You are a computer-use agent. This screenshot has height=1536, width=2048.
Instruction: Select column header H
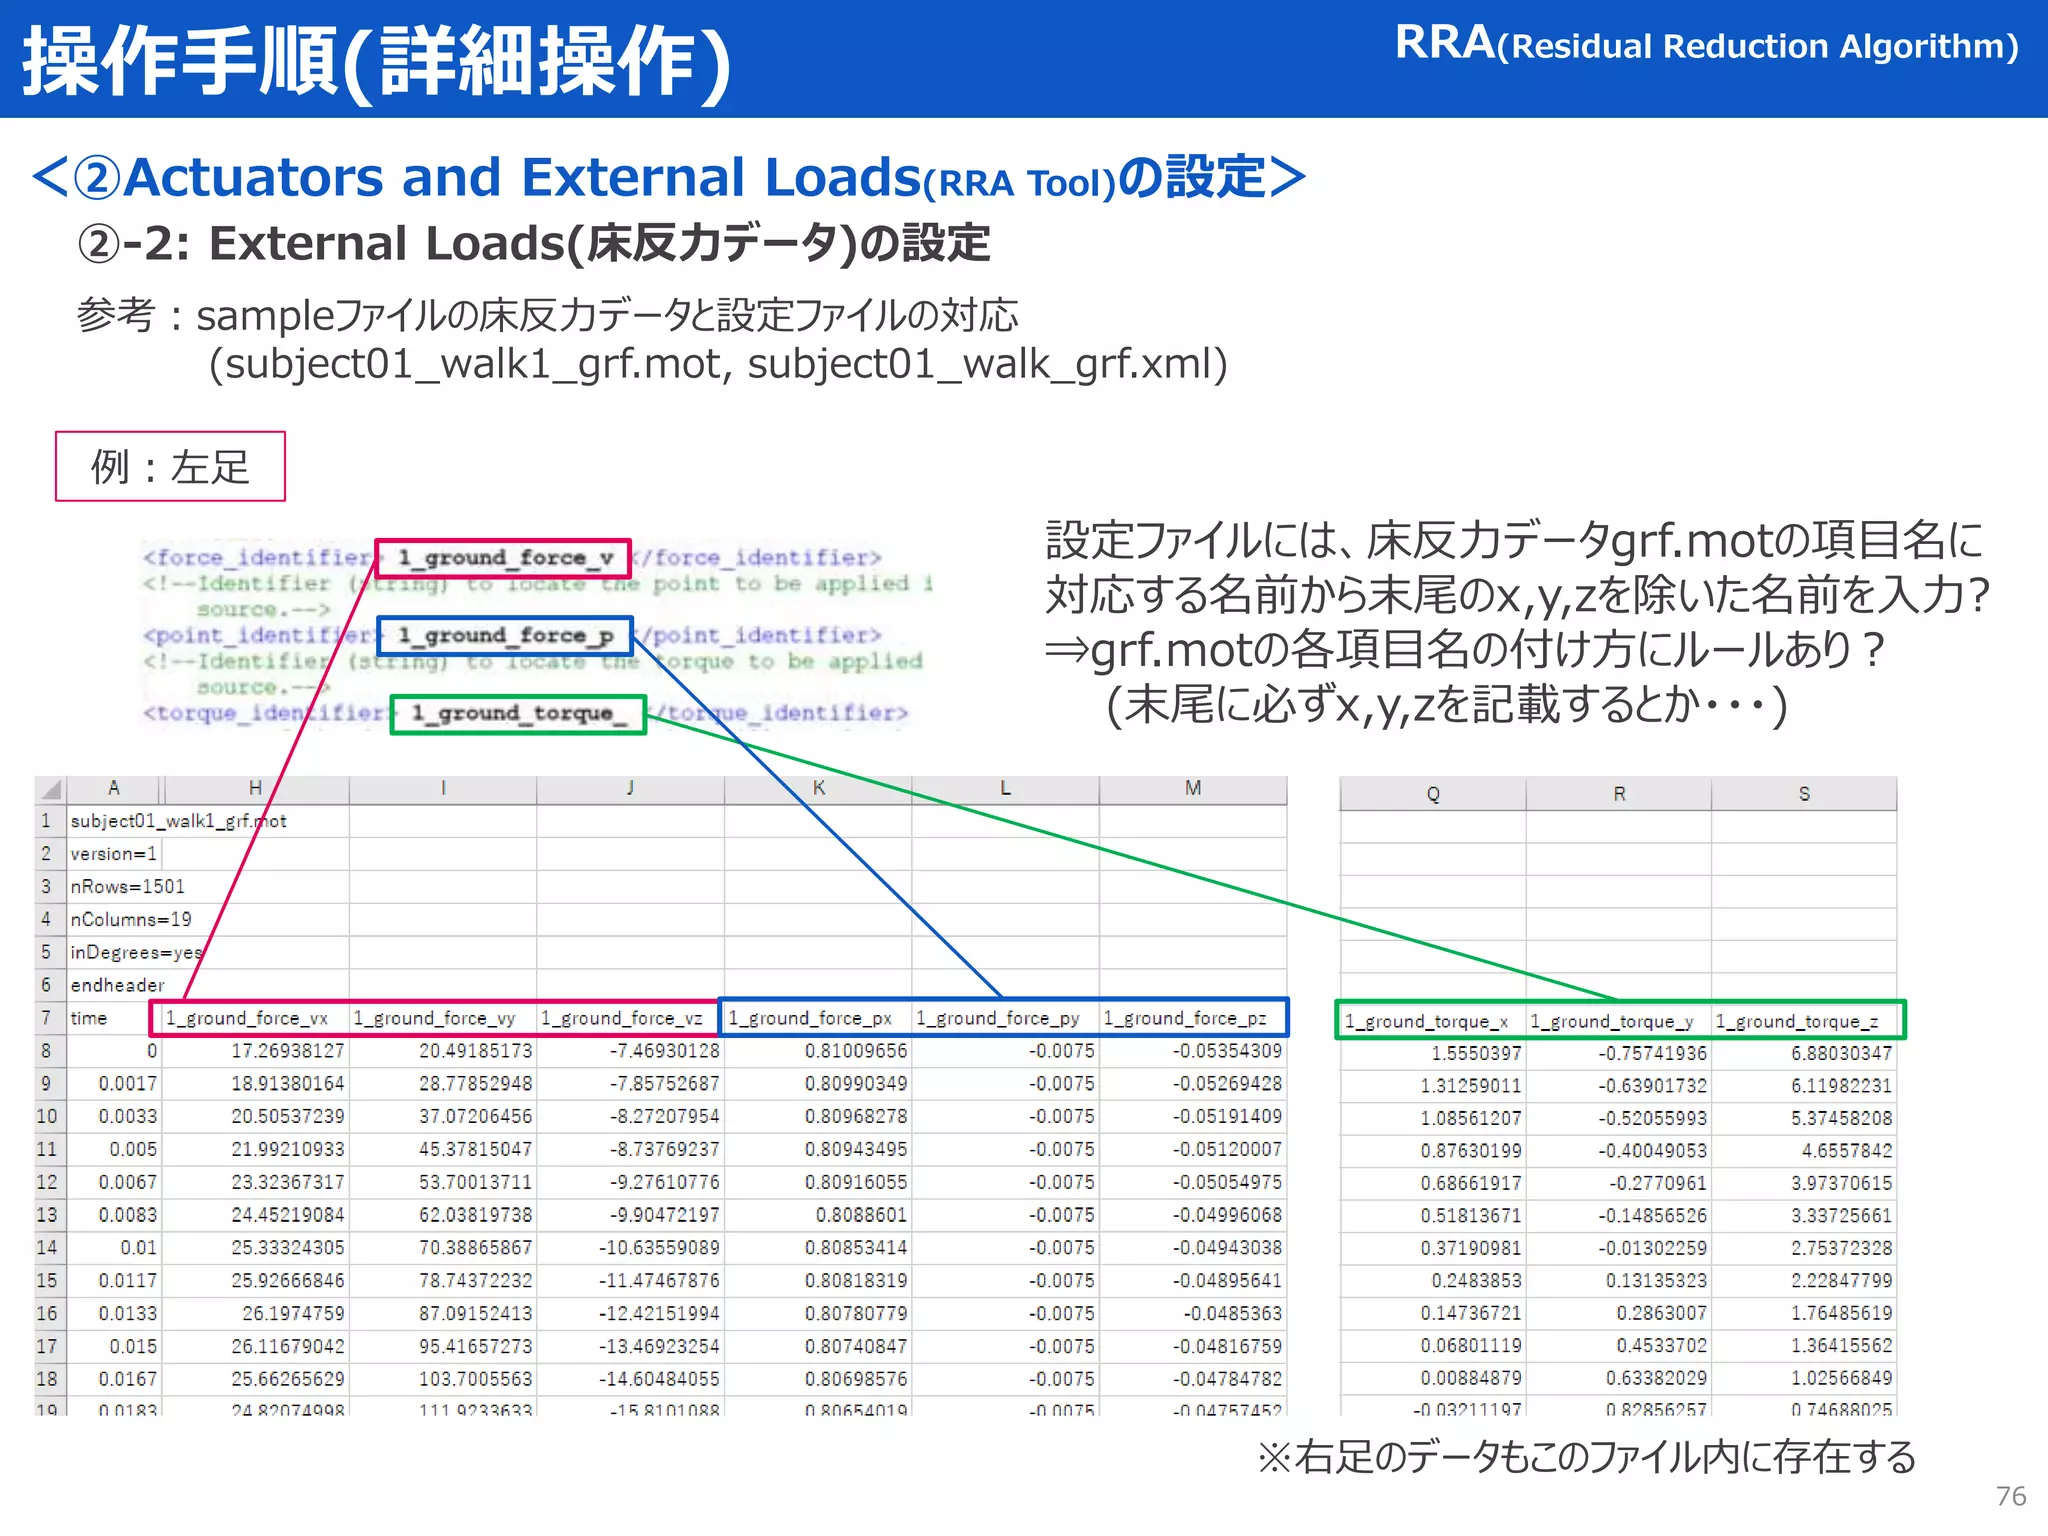coord(255,789)
